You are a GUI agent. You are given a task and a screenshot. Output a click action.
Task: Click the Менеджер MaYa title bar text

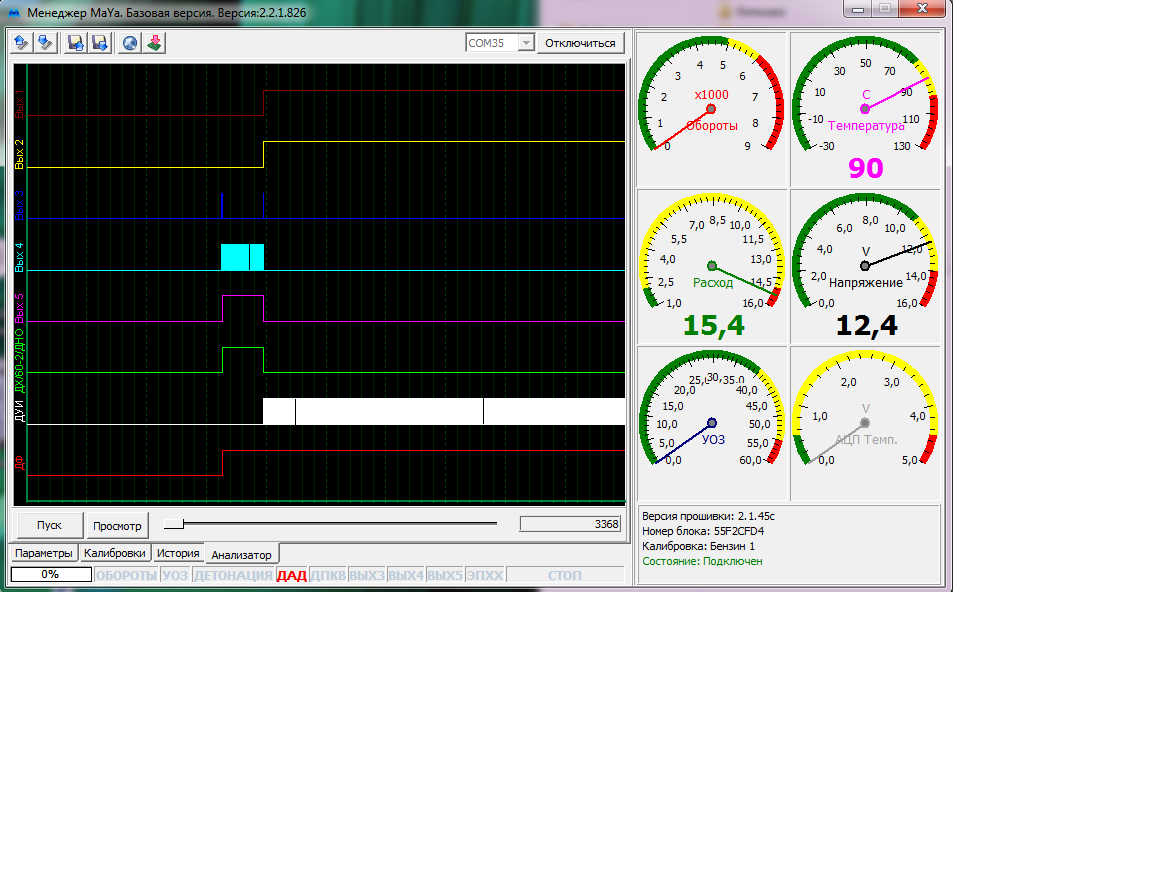167,12
